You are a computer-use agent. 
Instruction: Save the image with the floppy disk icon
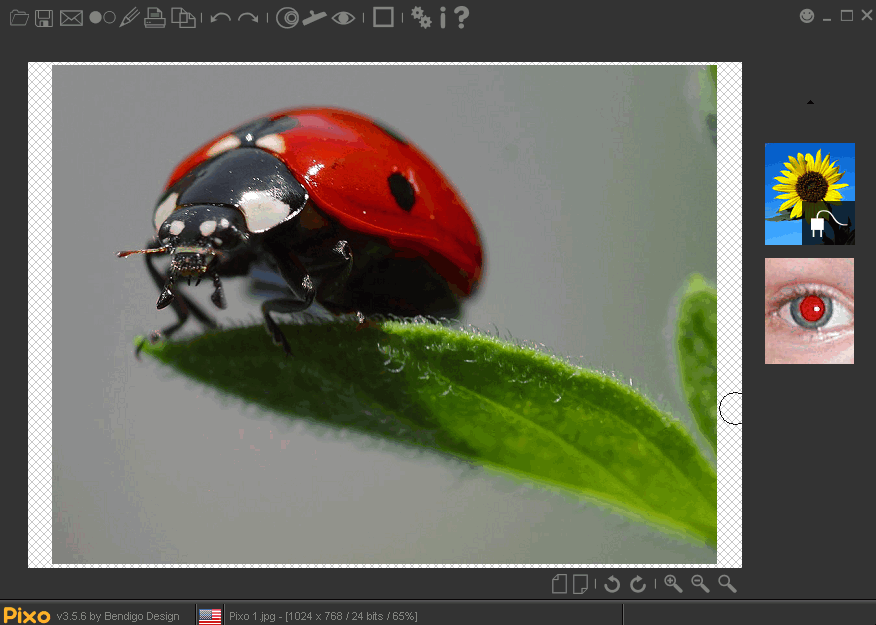click(44, 18)
